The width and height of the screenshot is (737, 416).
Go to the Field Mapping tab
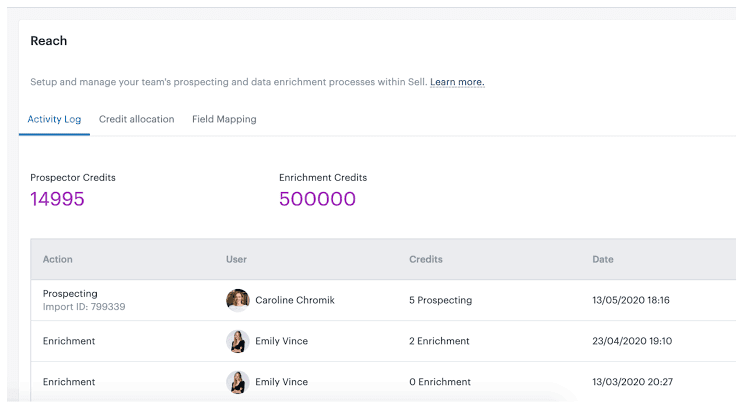click(x=224, y=119)
